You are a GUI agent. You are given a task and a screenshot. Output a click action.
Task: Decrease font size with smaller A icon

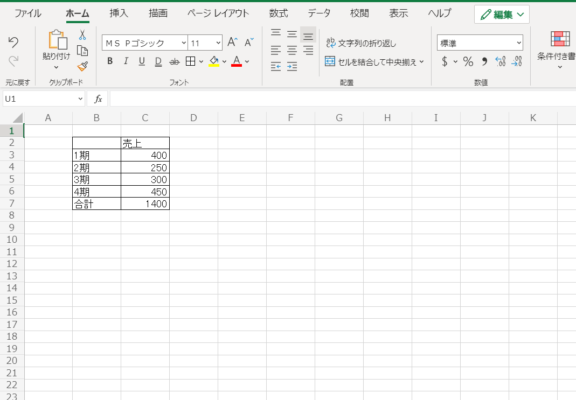coord(249,42)
